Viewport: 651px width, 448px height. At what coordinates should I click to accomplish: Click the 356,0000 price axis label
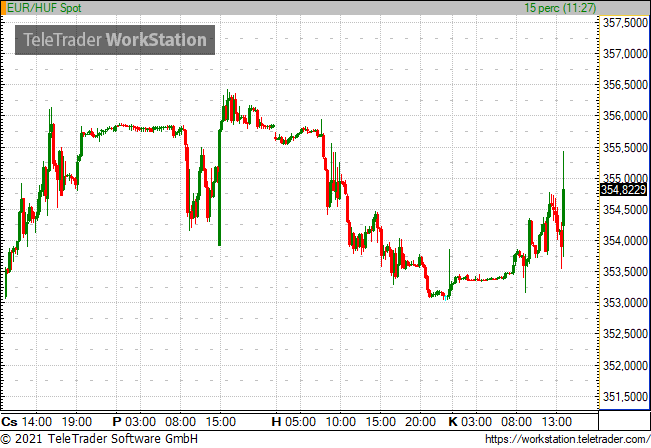(x=625, y=116)
